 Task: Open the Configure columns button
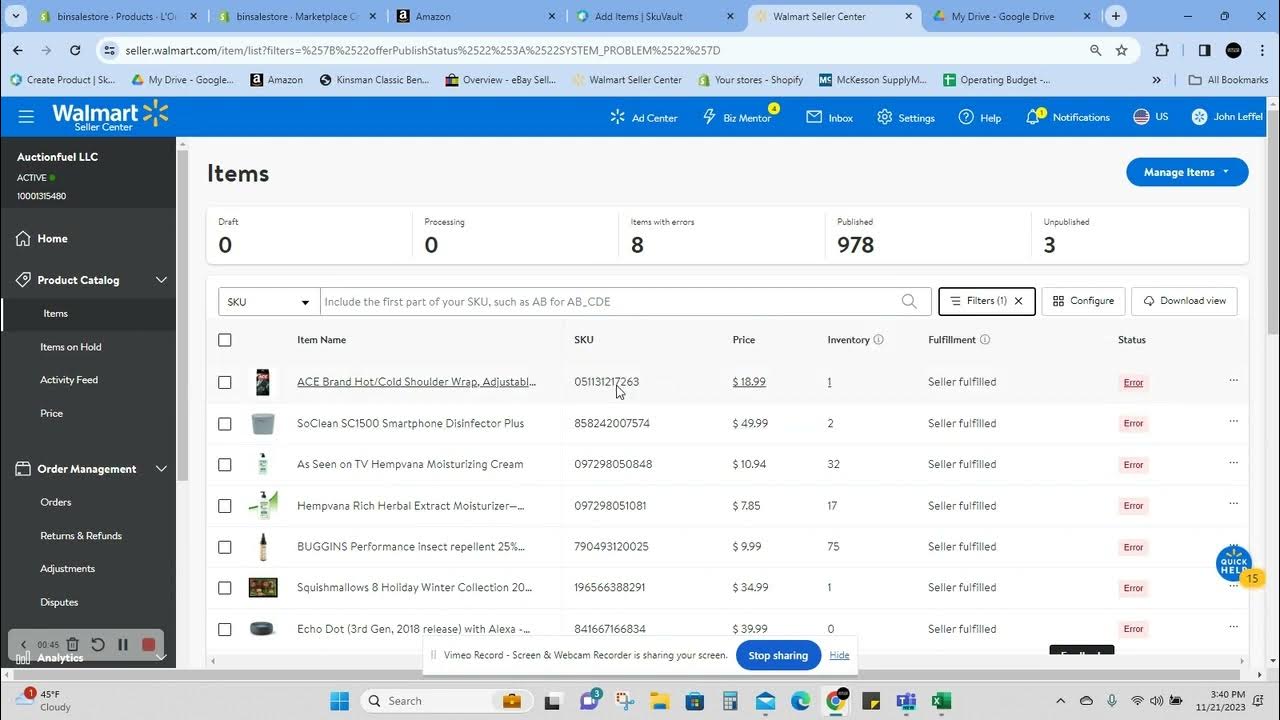point(1083,301)
